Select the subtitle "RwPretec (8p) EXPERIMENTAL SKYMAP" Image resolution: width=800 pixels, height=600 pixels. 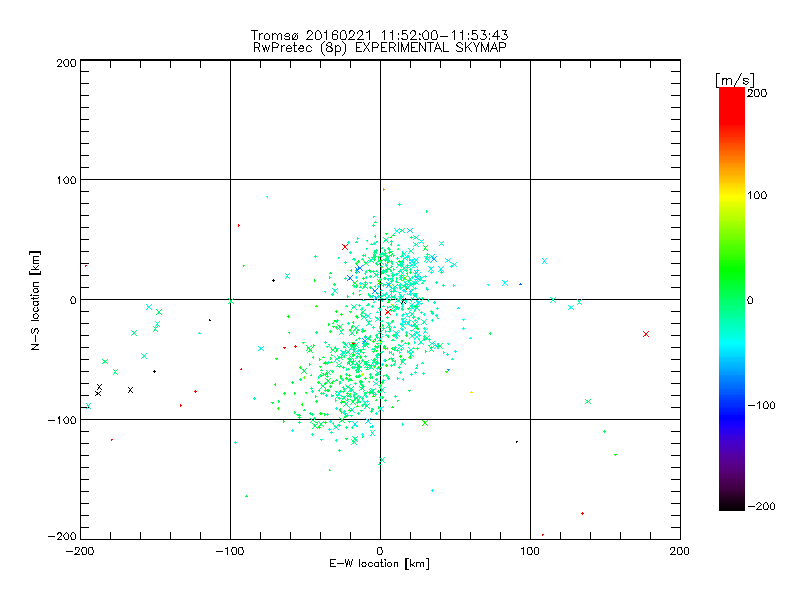click(x=380, y=48)
